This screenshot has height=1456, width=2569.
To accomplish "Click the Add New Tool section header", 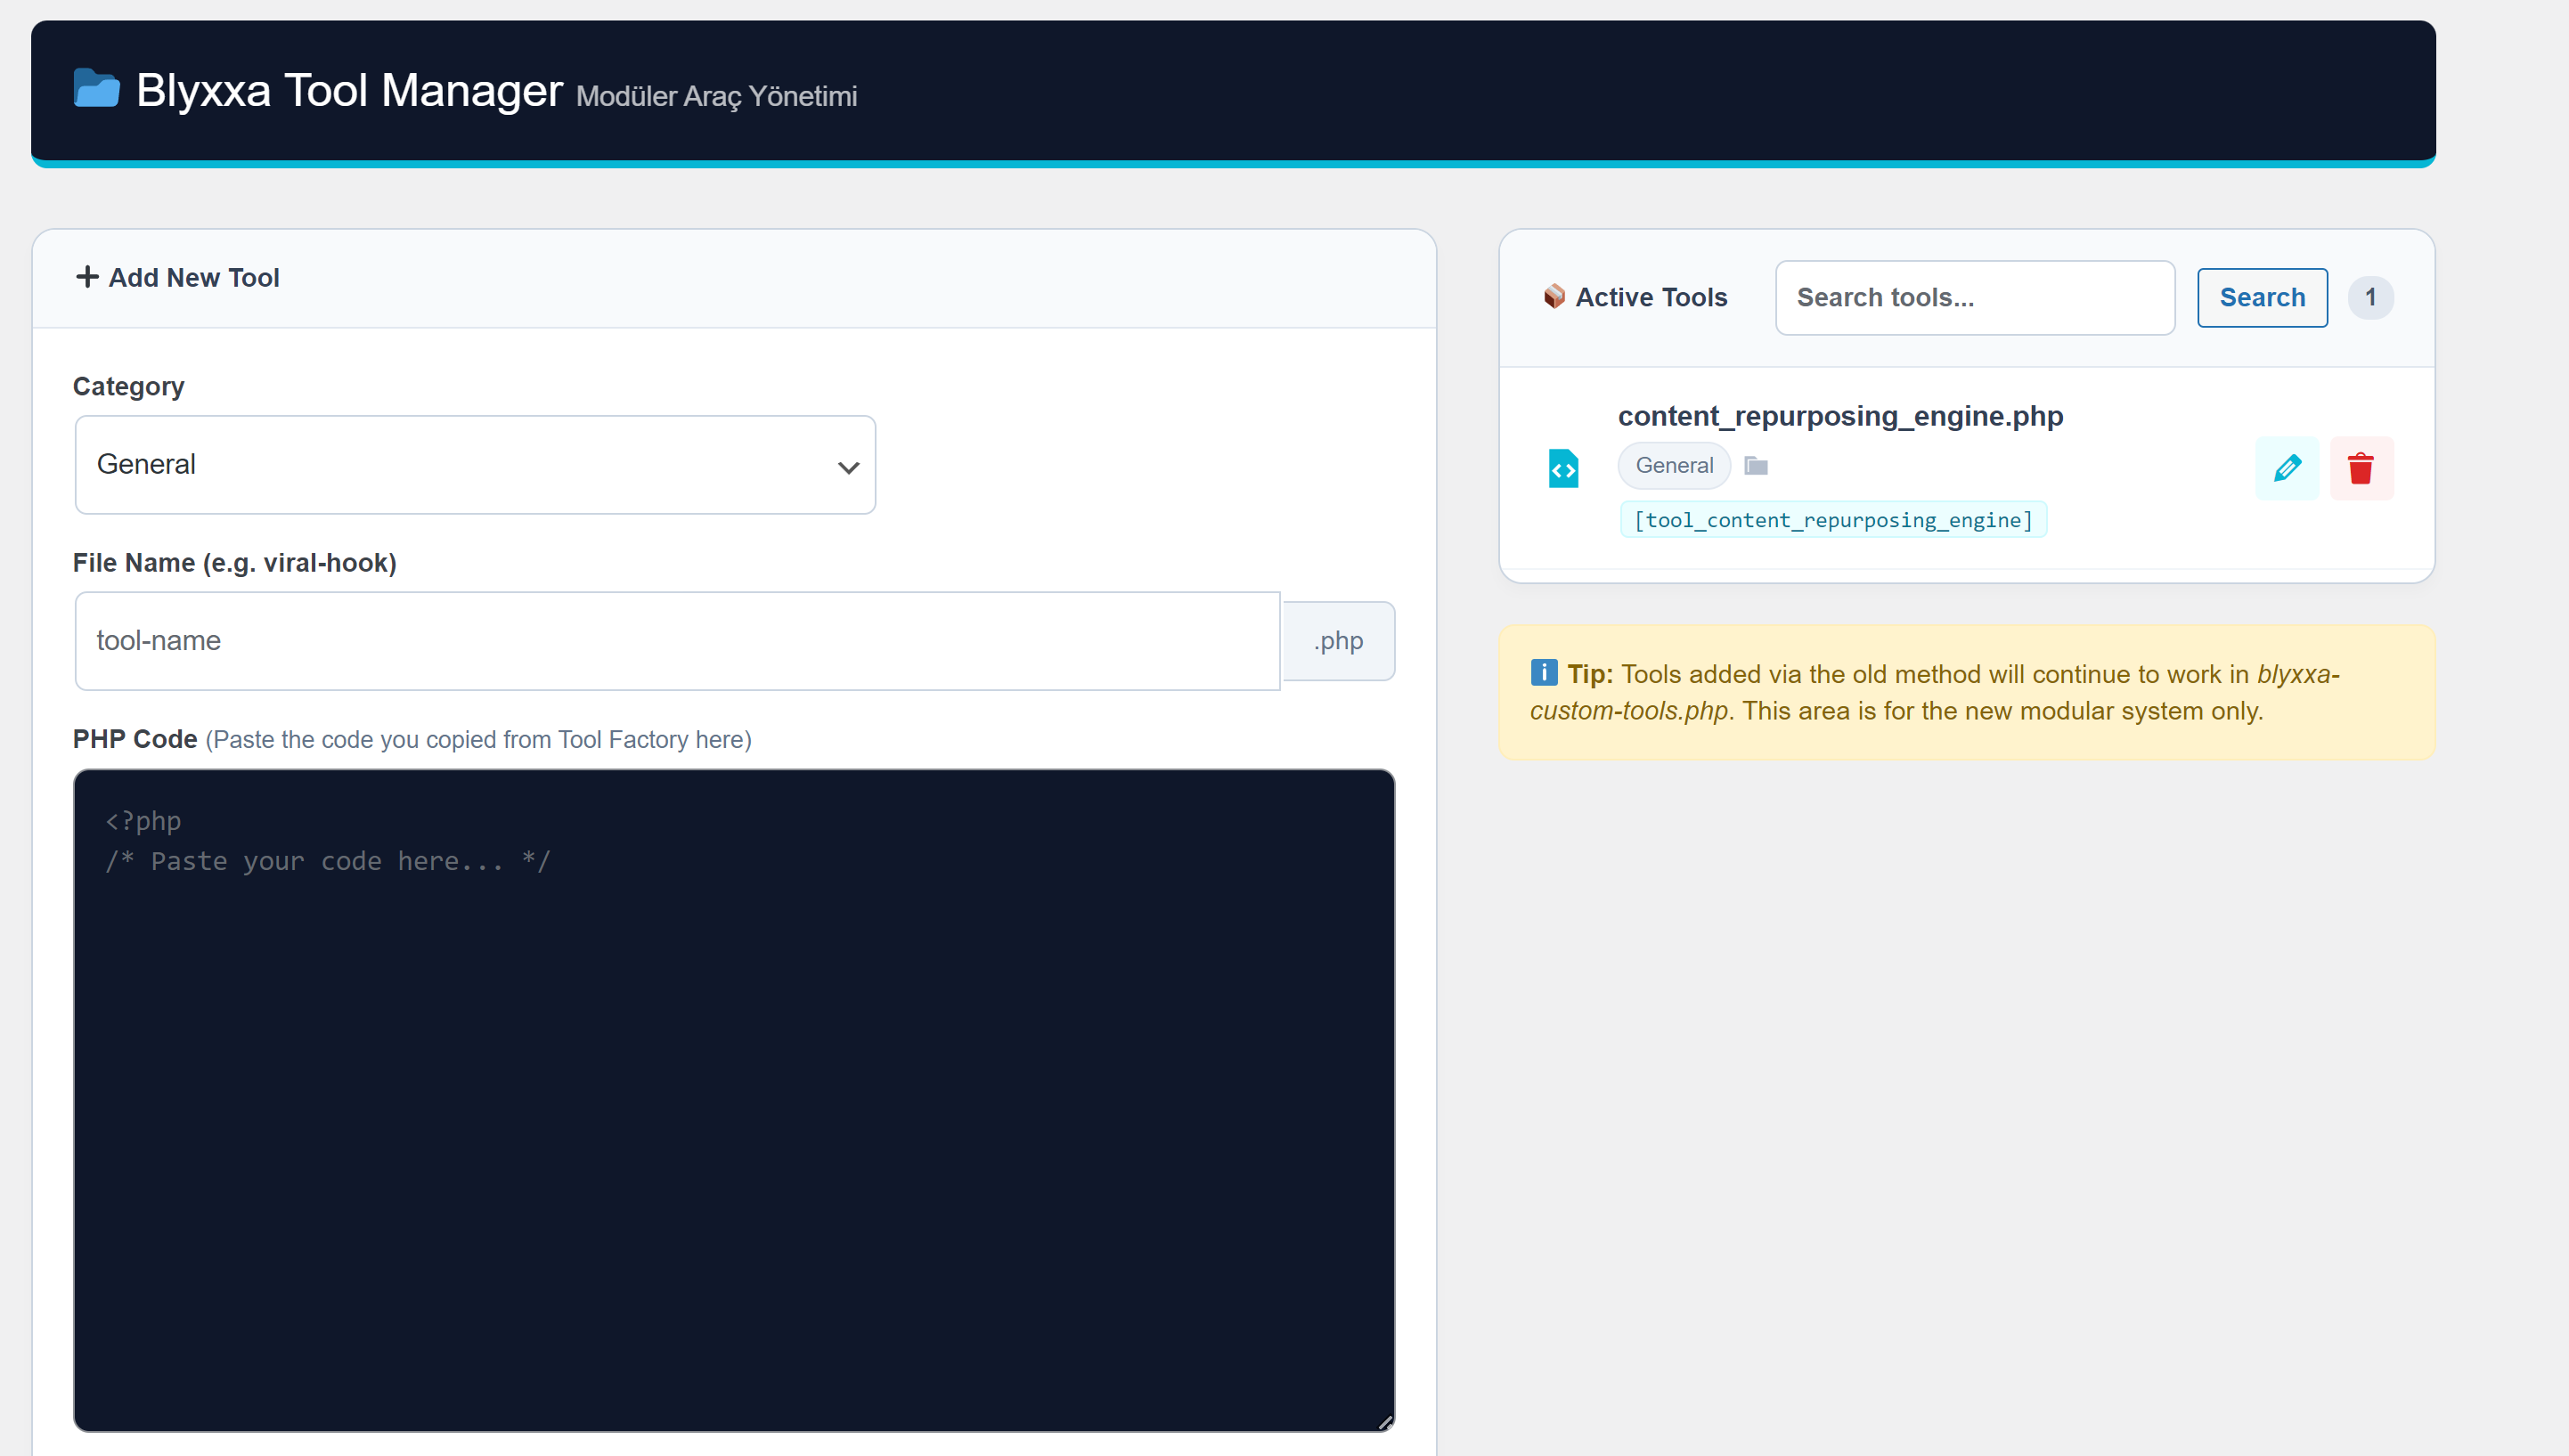I will pos(194,277).
